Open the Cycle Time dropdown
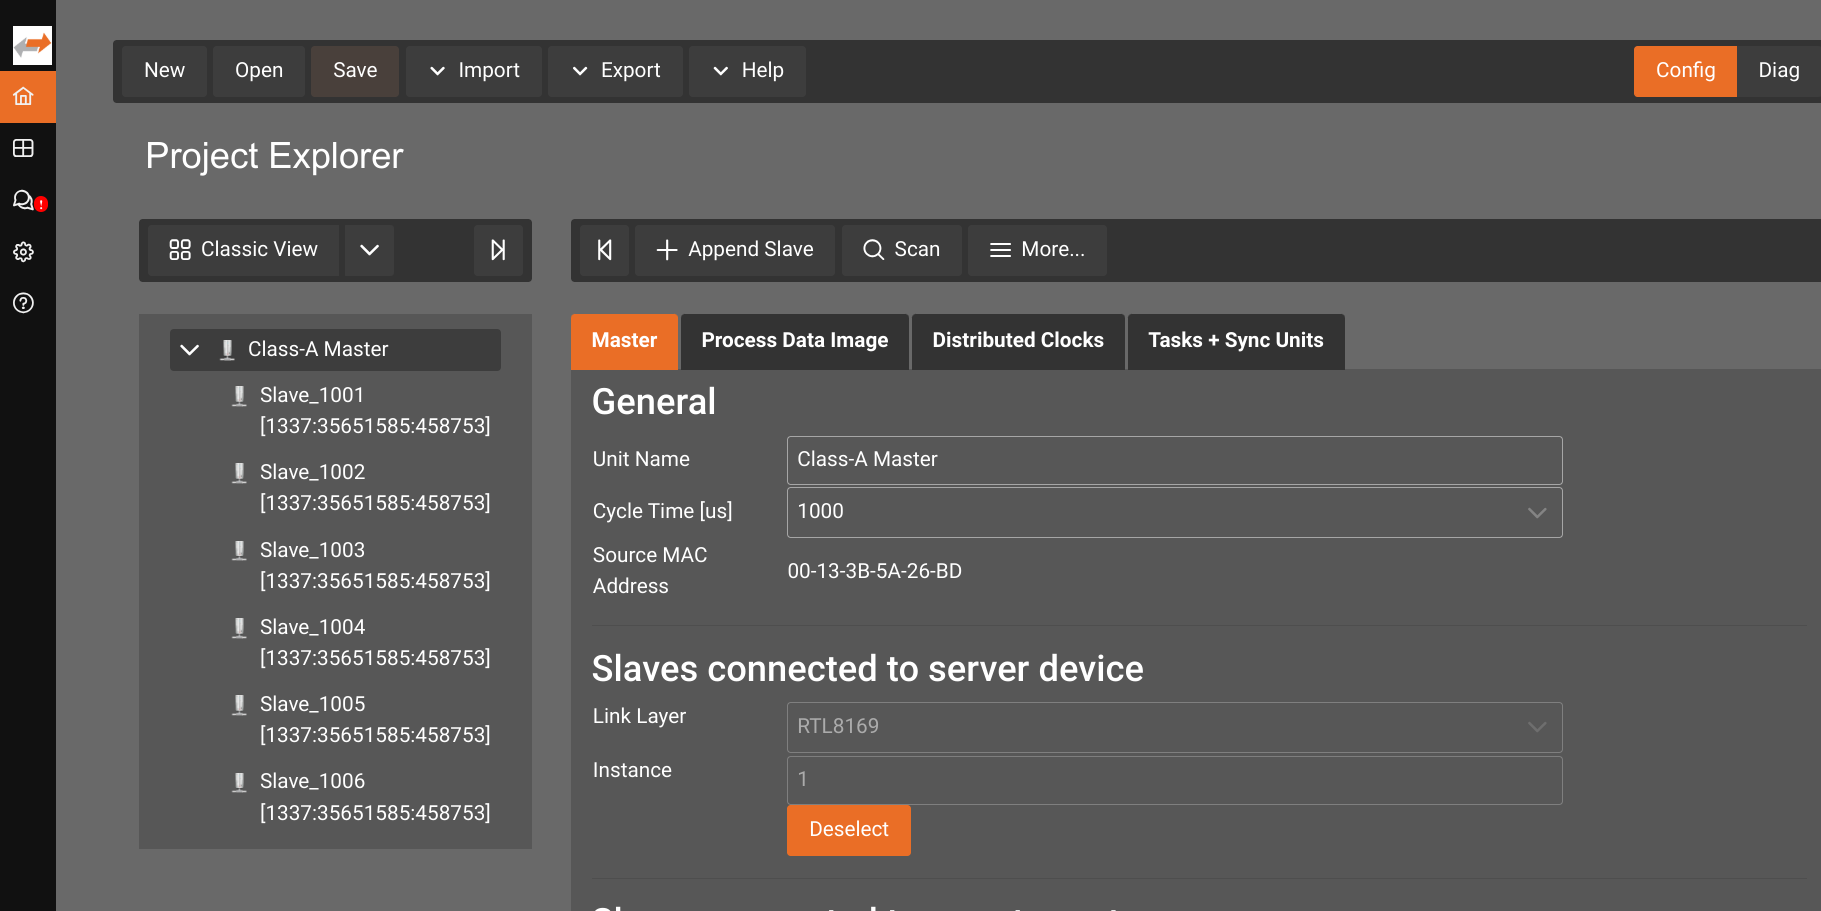This screenshot has height=911, width=1821. tap(1536, 513)
